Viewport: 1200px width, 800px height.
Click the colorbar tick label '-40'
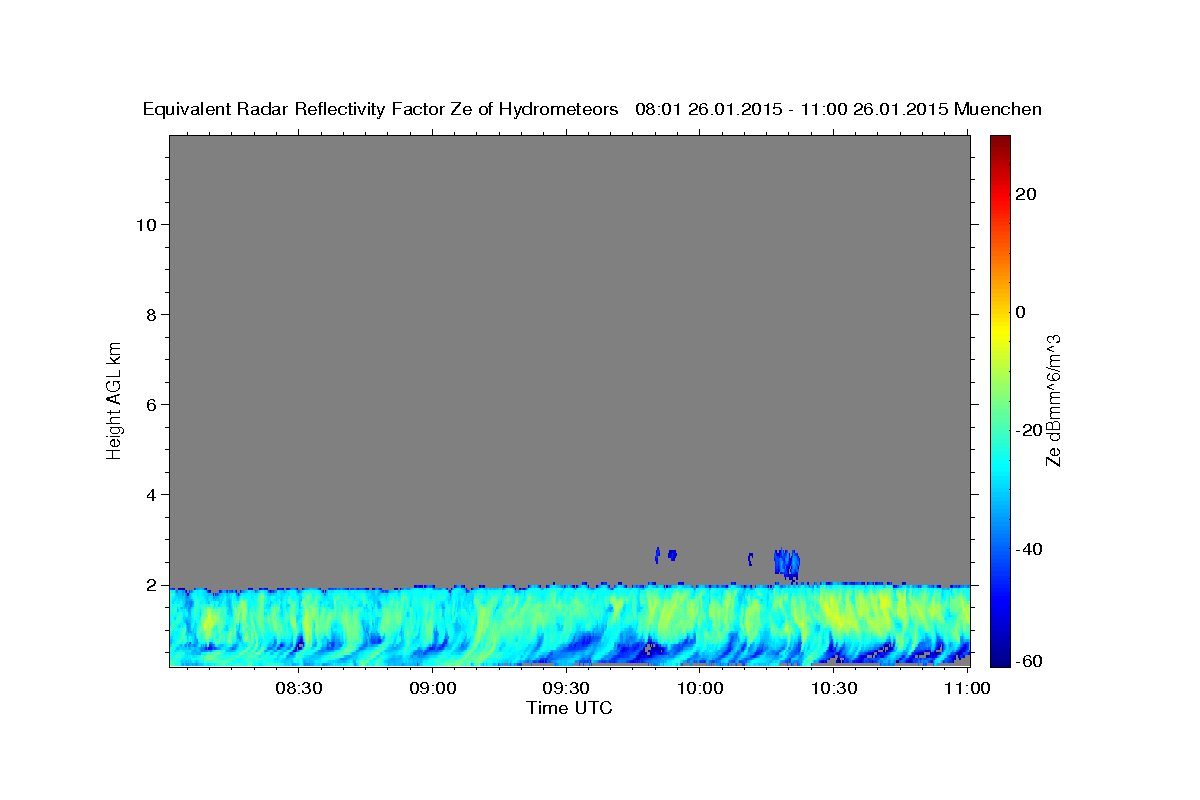[x=1028, y=549]
